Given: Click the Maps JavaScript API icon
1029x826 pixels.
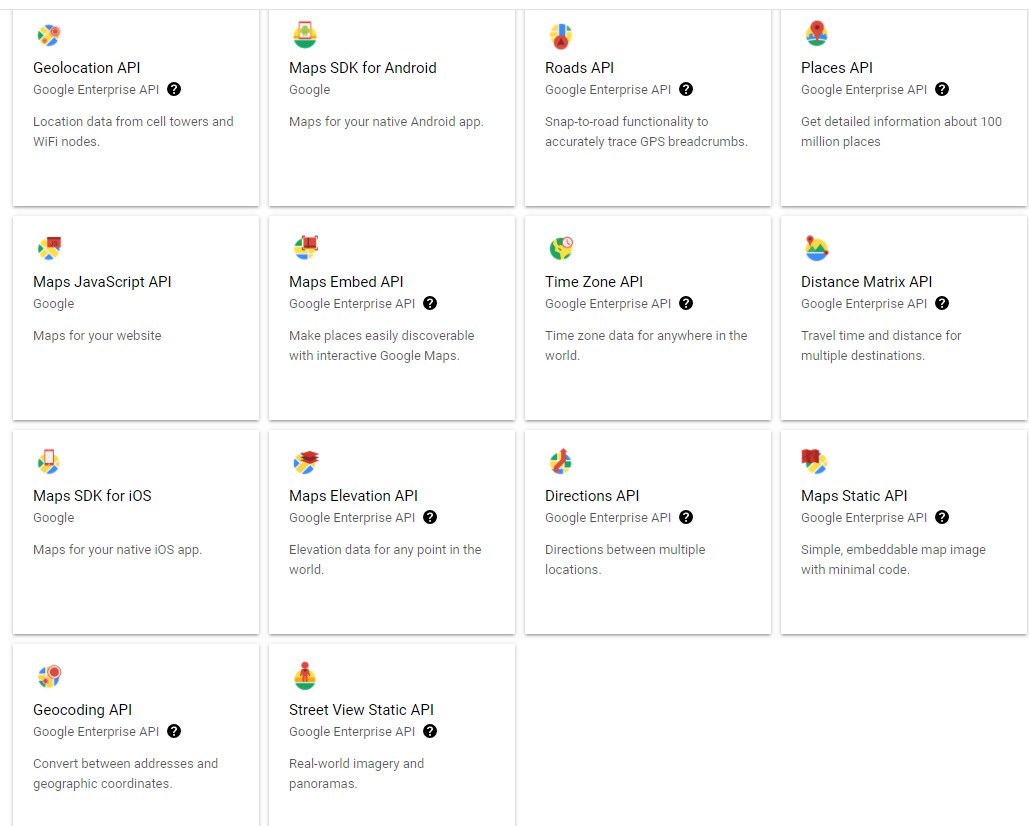Looking at the screenshot, I should (49, 248).
